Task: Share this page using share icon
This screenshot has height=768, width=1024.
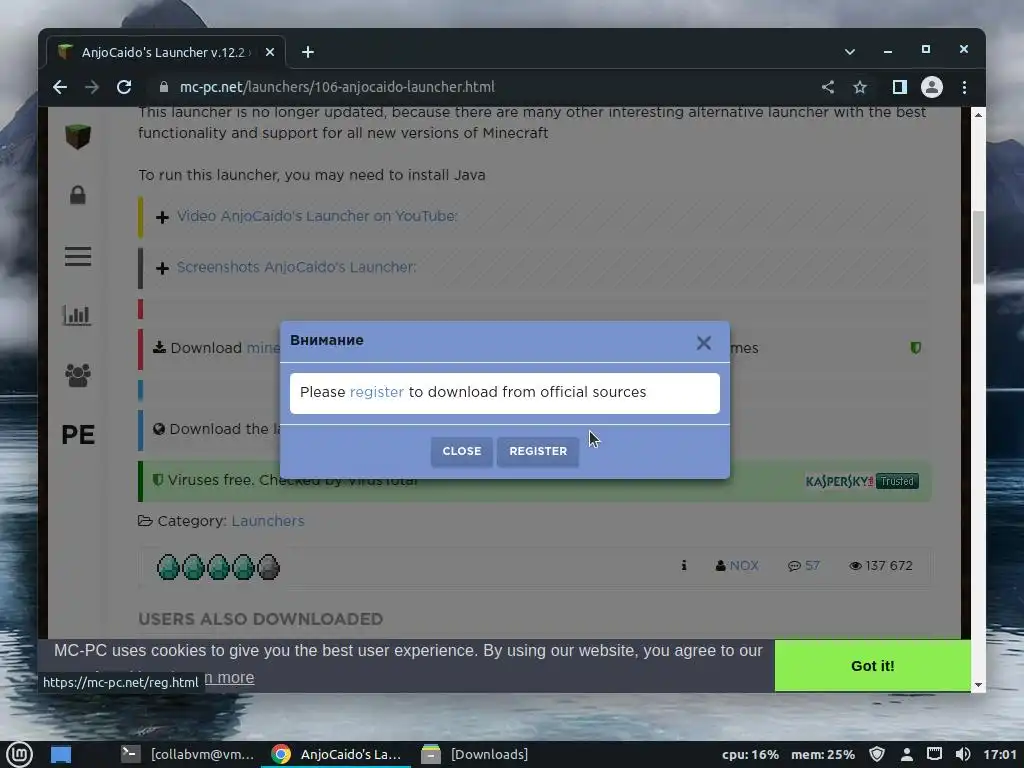Action: tap(827, 87)
